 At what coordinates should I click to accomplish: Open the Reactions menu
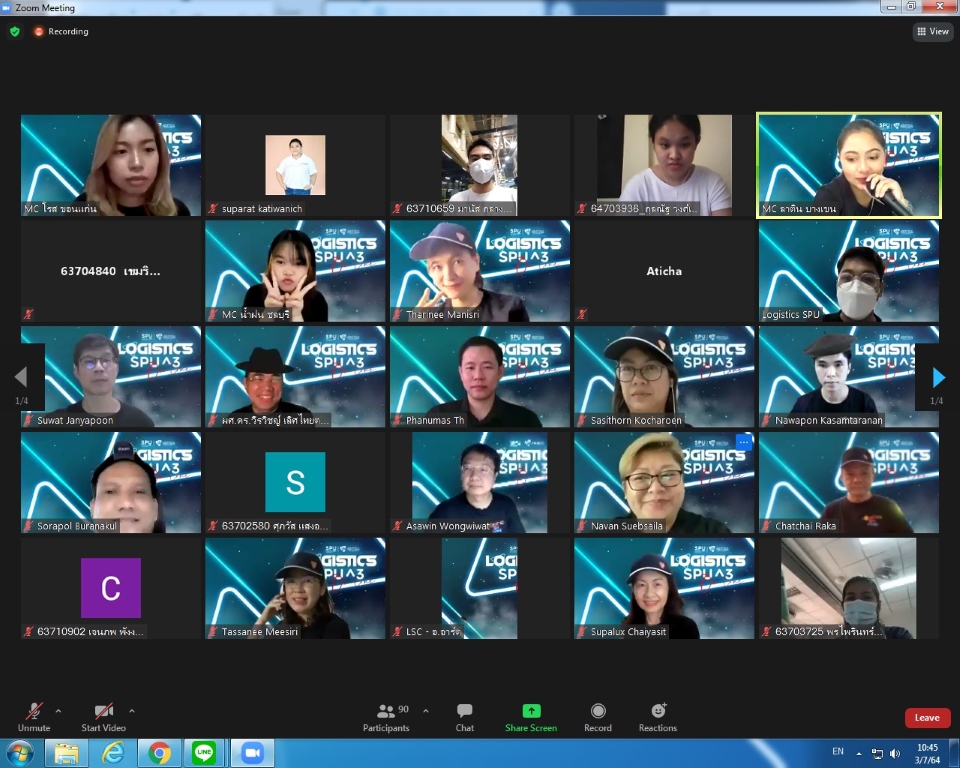pyautogui.click(x=658, y=717)
